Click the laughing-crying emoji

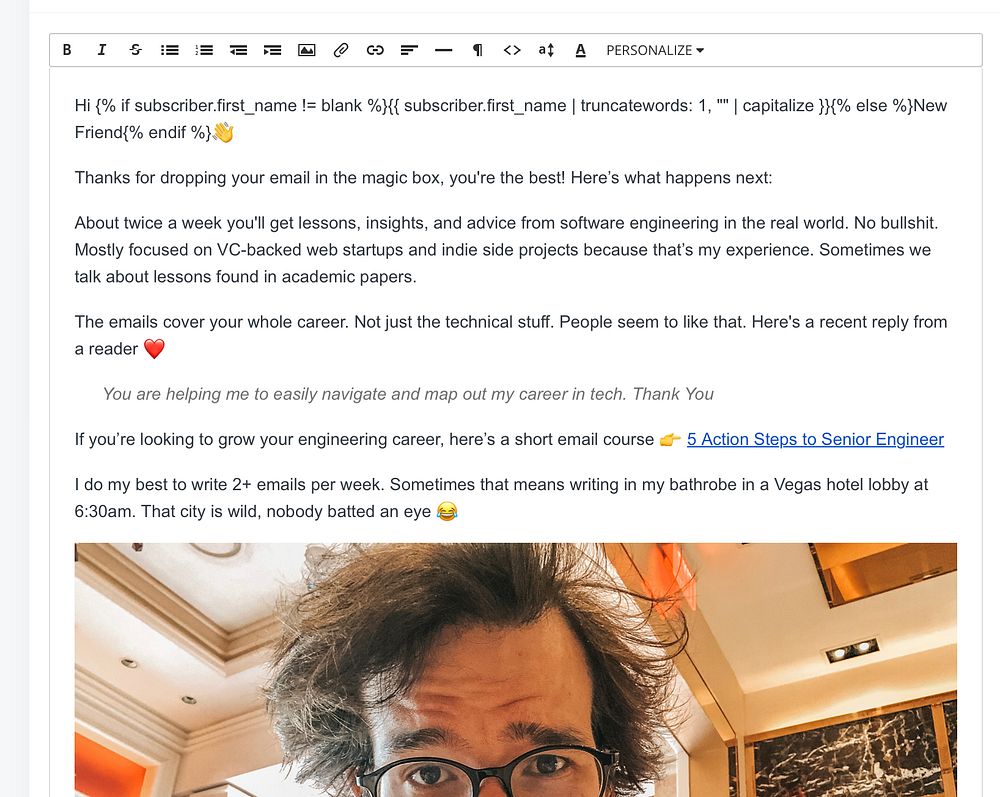tap(447, 511)
